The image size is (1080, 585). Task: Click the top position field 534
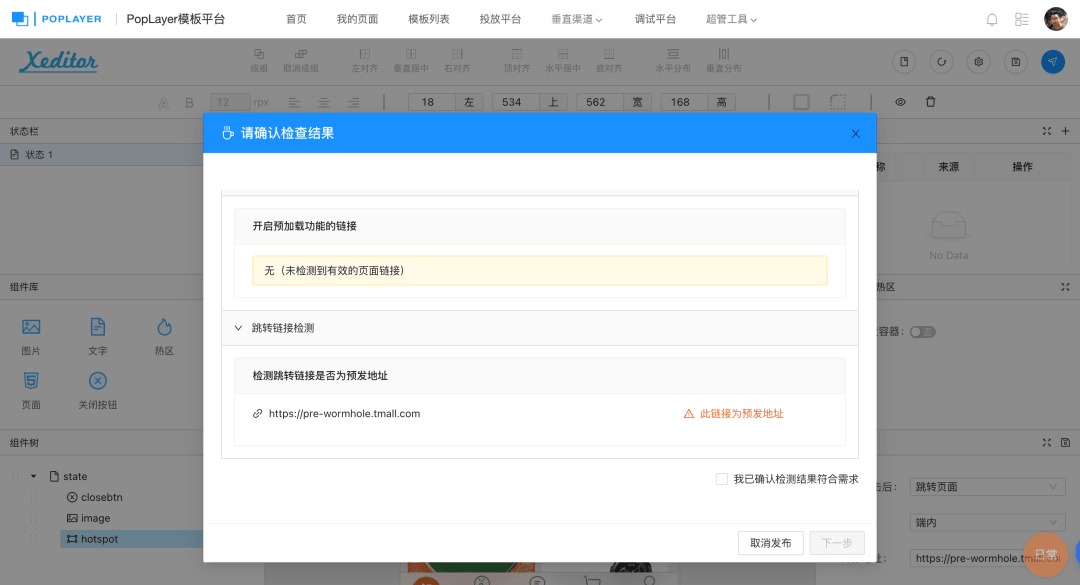pos(516,102)
